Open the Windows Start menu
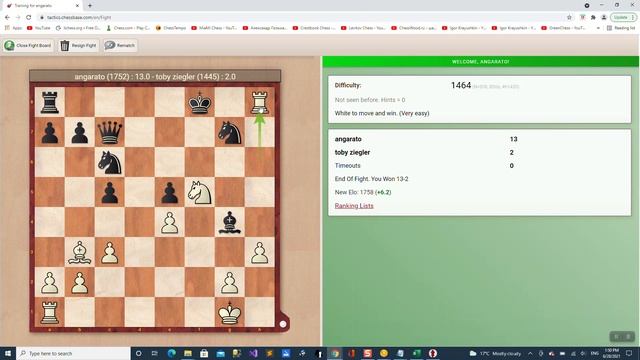Image resolution: width=640 pixels, height=360 pixels. (x=8, y=353)
